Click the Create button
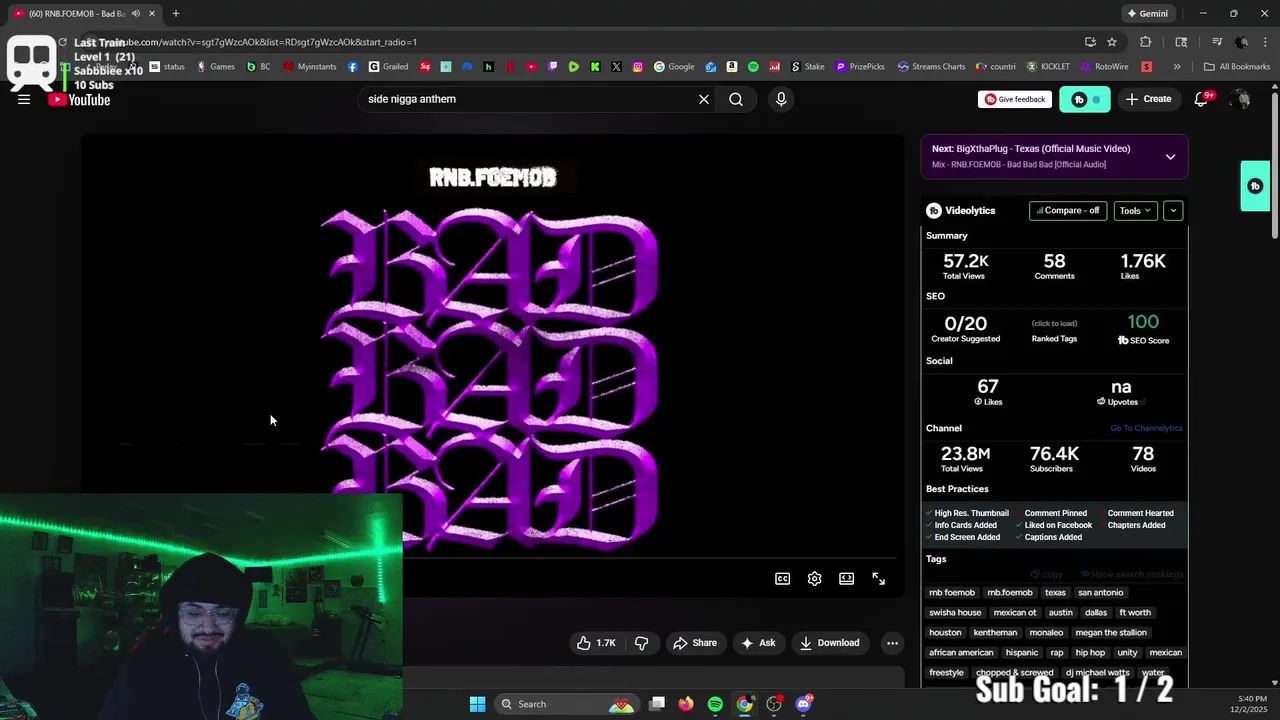This screenshot has width=1280, height=720. 1148,99
